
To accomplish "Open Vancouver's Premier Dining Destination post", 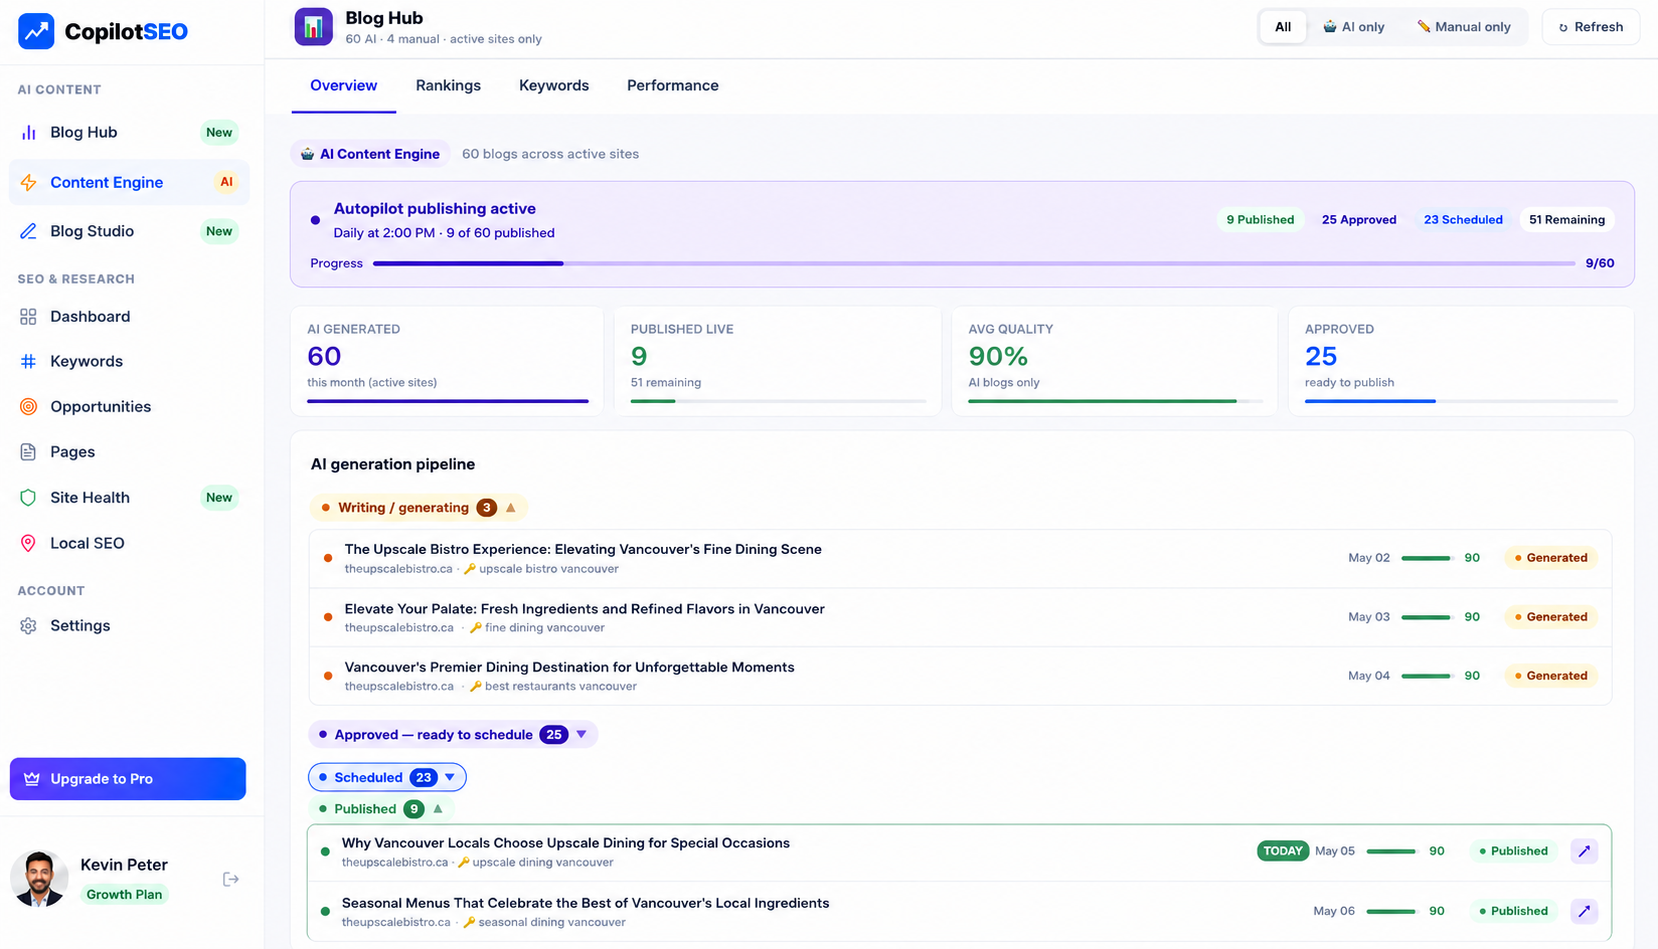I will tap(960, 676).
